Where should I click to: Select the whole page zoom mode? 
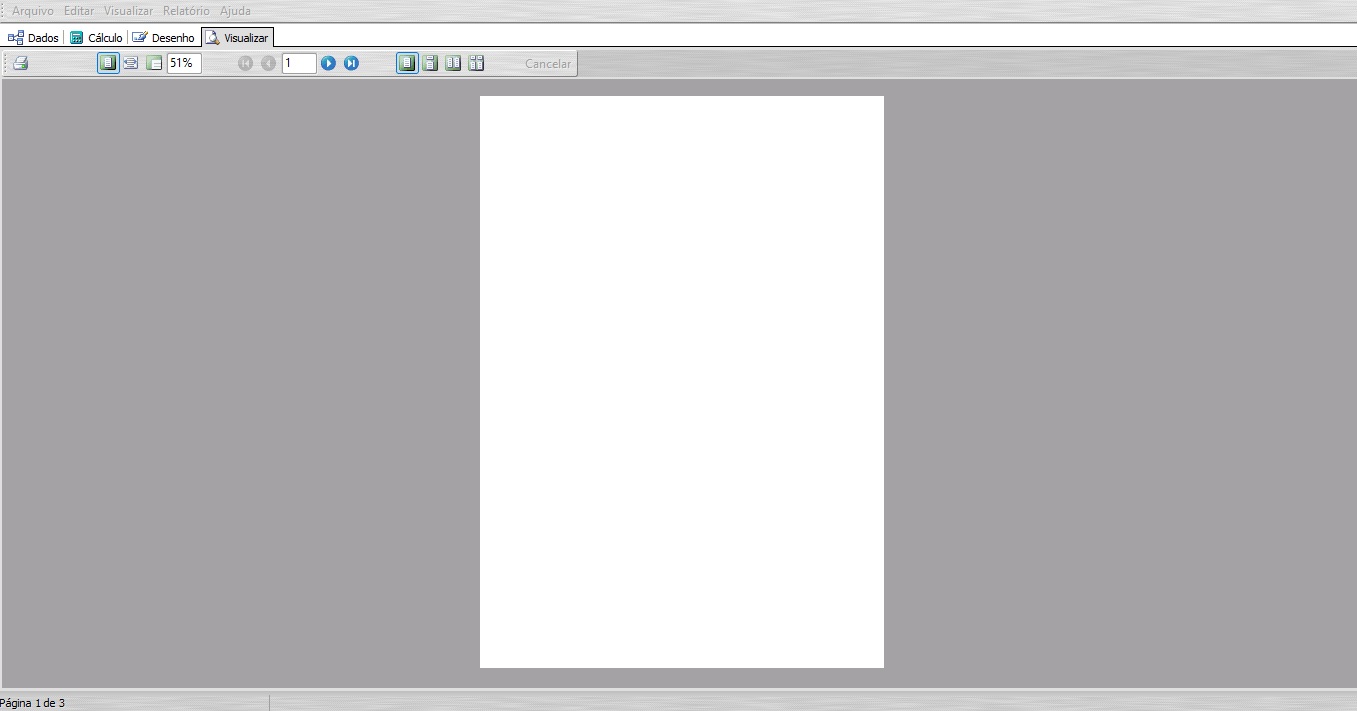[108, 63]
